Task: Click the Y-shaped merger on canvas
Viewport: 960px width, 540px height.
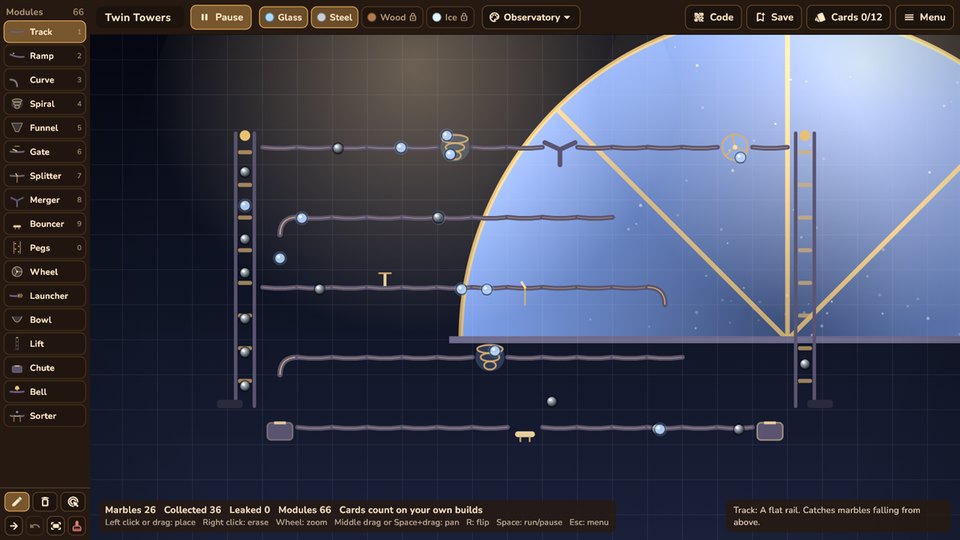Action: [560, 151]
